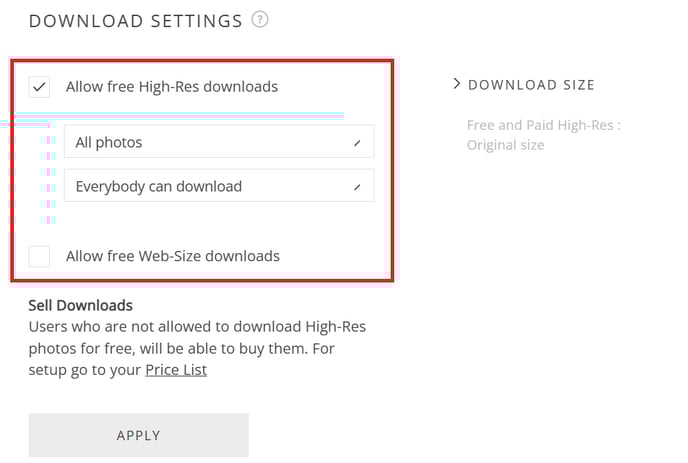The image size is (688, 463).
Task: Click the Original size text
Action: 505,145
